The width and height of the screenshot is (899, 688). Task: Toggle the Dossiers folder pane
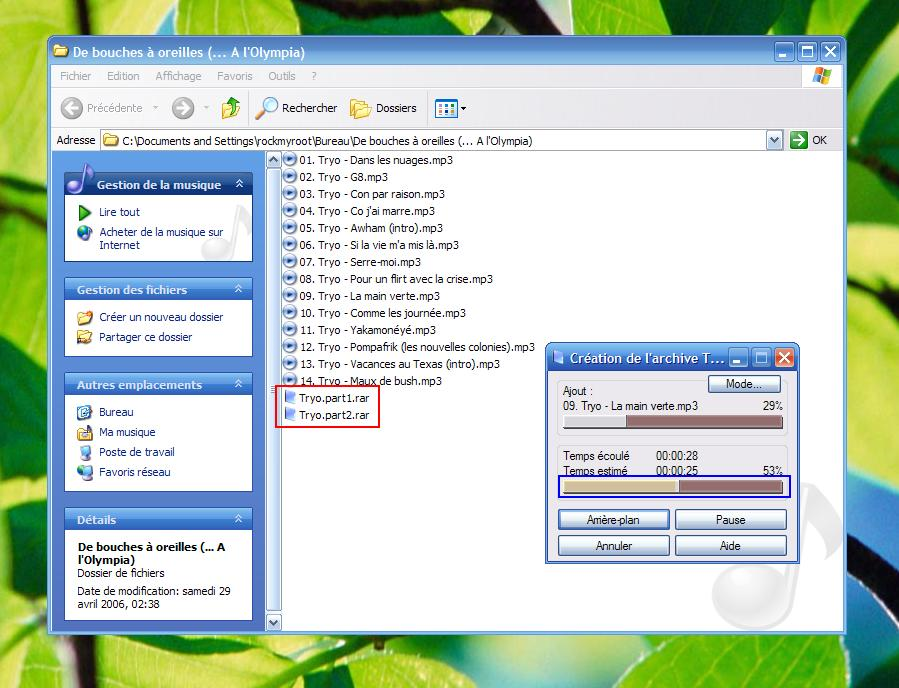(x=383, y=108)
